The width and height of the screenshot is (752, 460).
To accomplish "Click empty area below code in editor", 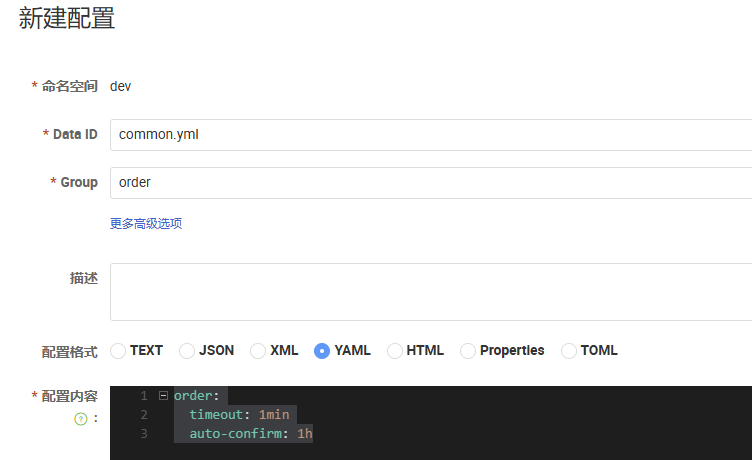I will tap(432, 452).
